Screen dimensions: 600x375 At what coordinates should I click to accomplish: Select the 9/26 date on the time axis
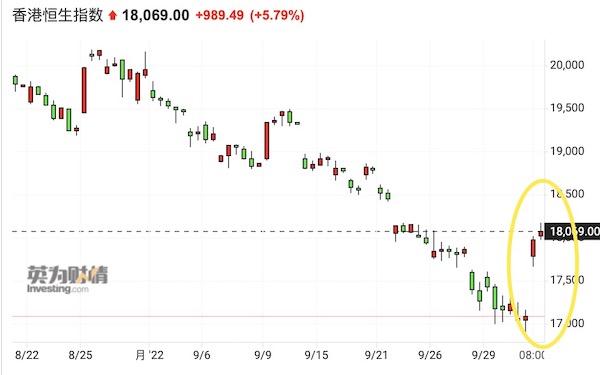pos(430,355)
